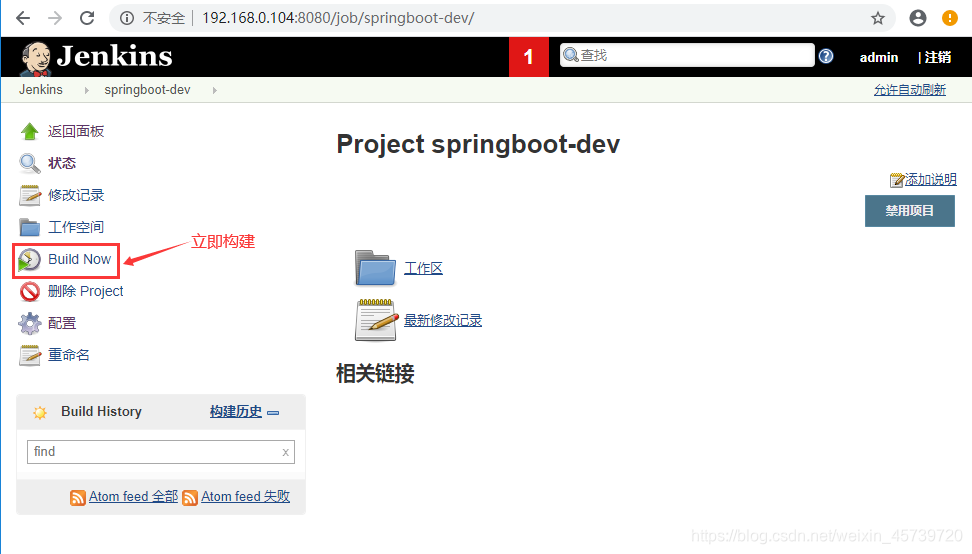This screenshot has width=972, height=554.
Task: Click the Jenkins breadcrumb link
Action: pos(41,90)
